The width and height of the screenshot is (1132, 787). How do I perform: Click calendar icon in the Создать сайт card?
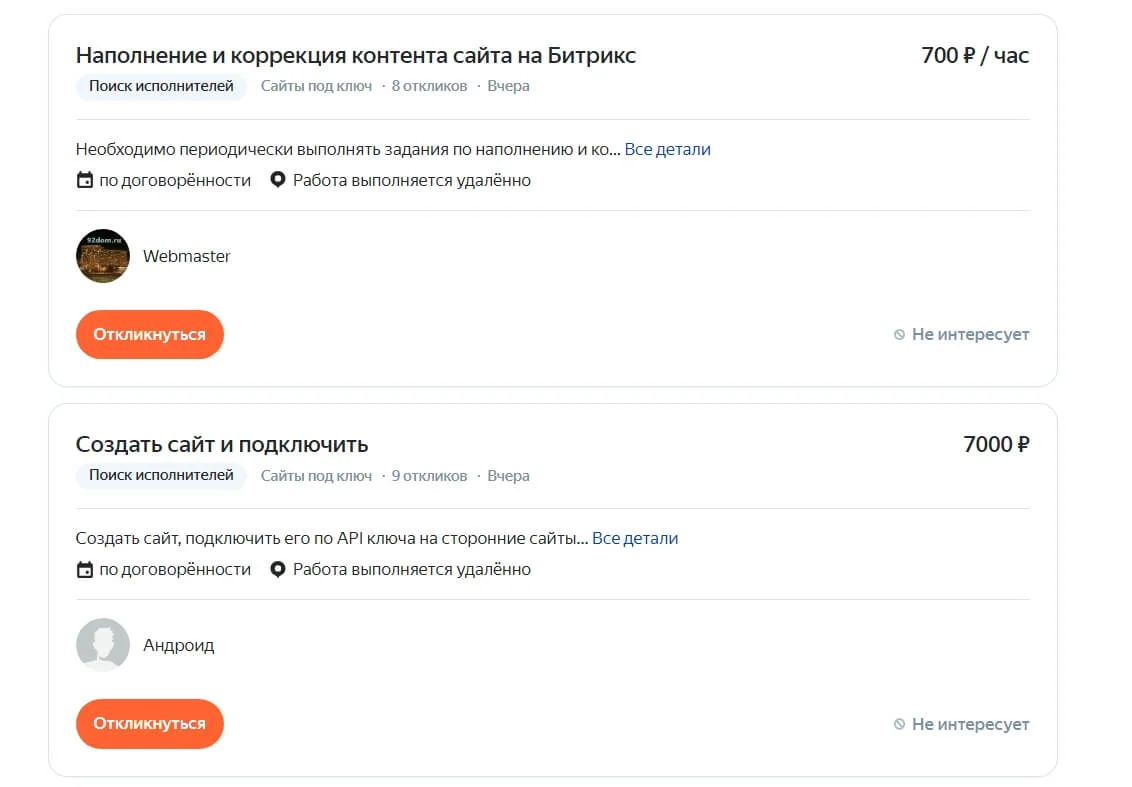85,570
